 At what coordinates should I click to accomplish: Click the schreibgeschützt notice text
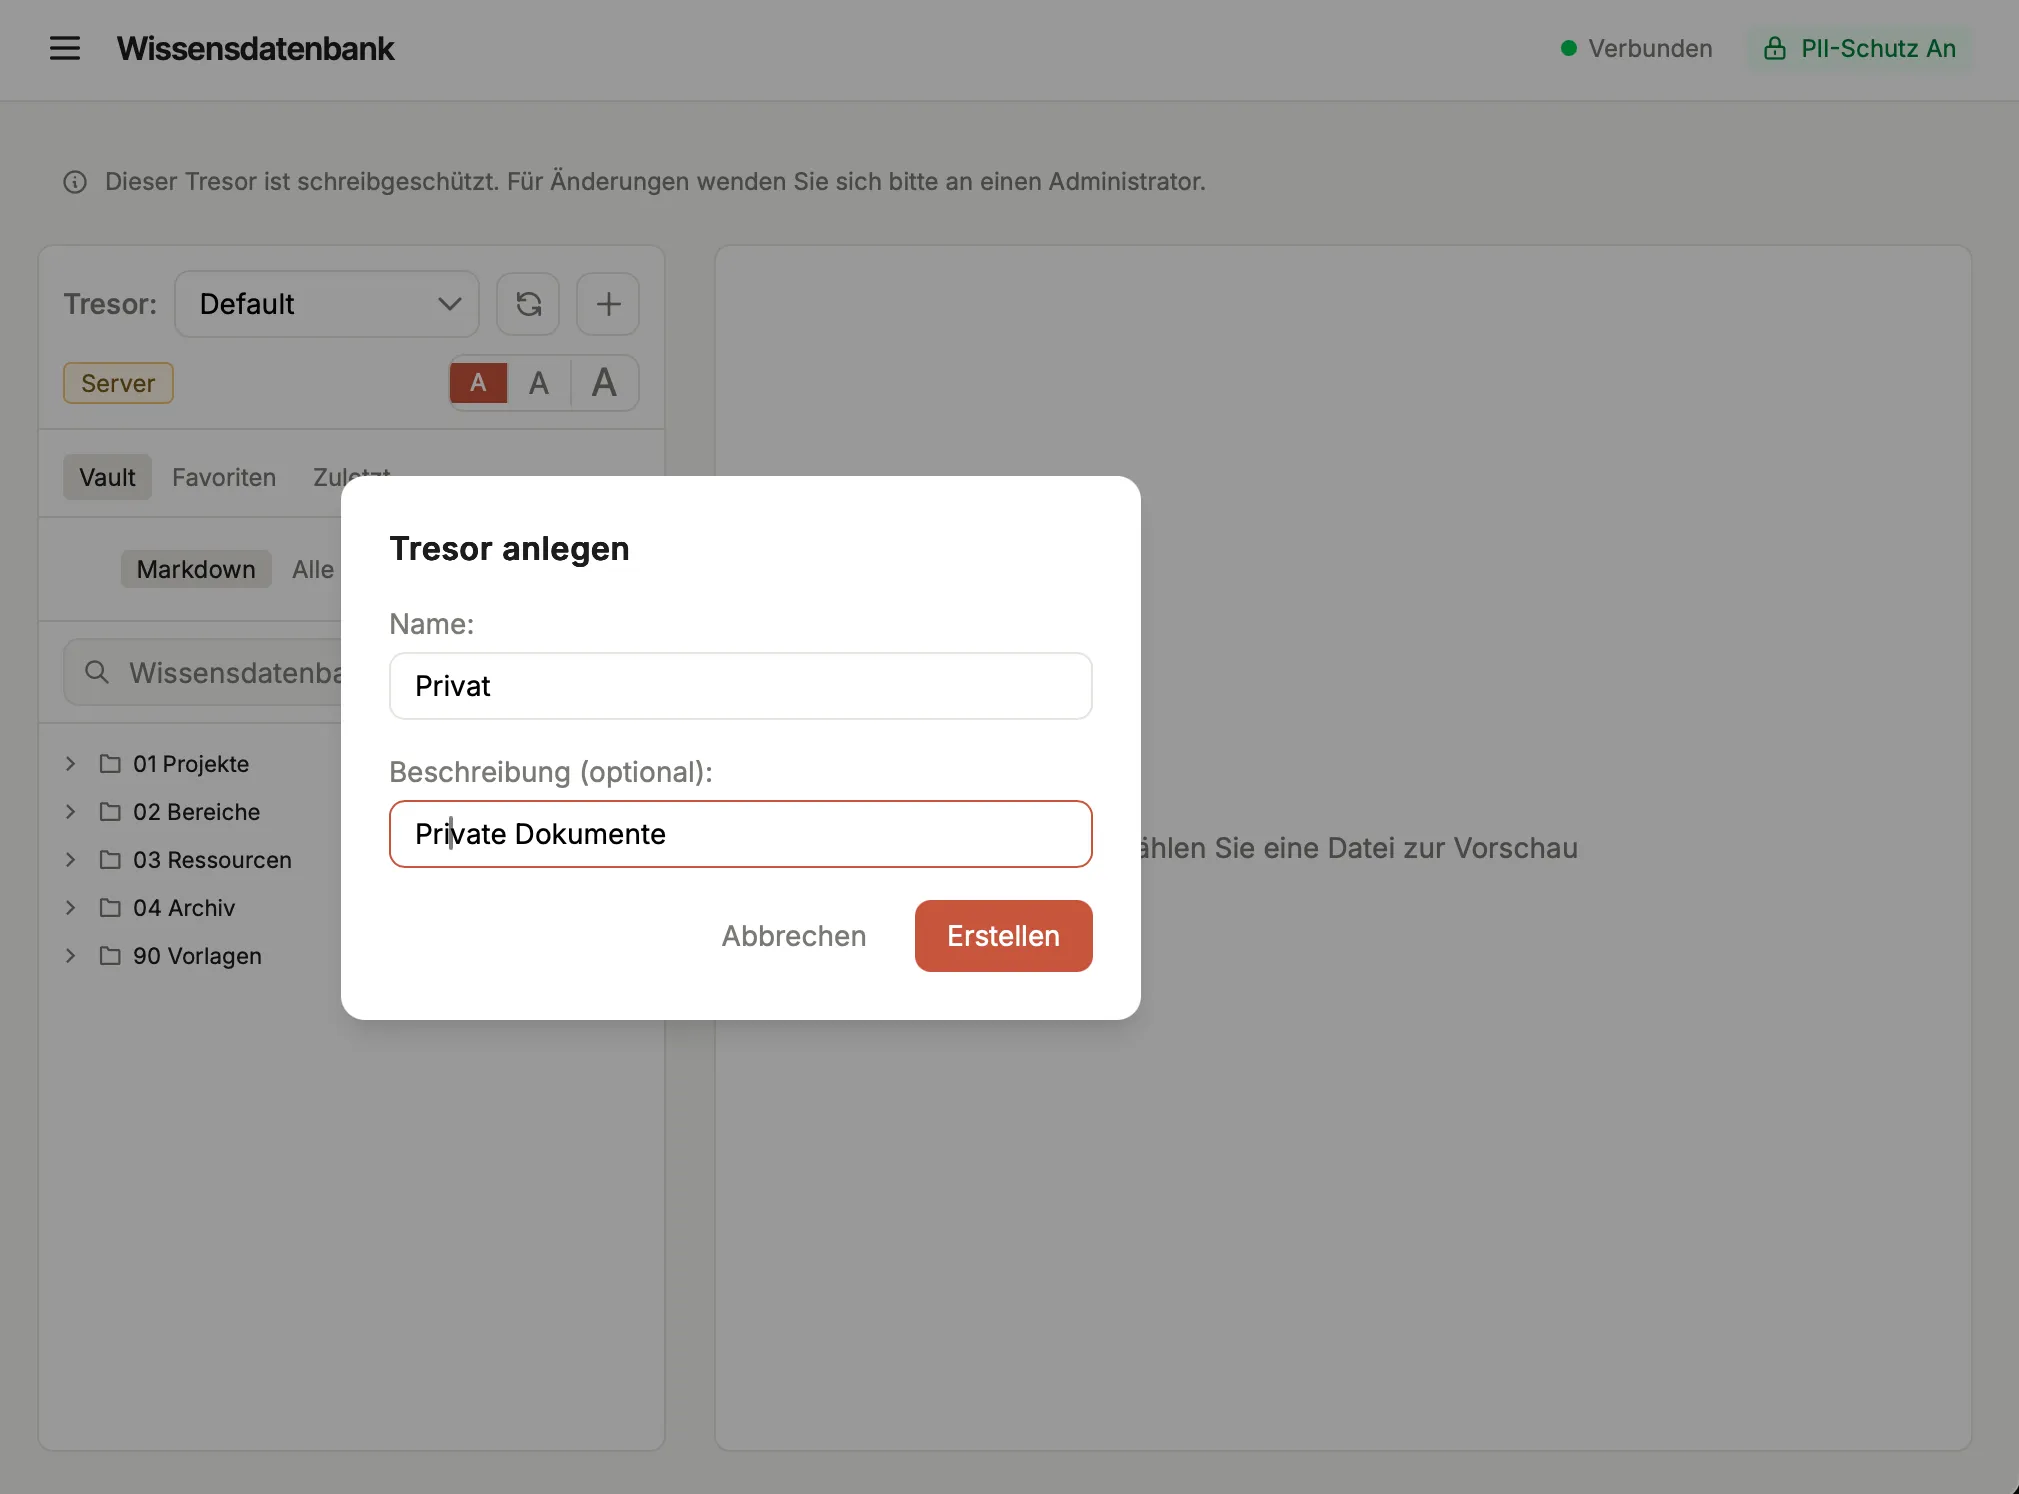[655, 182]
